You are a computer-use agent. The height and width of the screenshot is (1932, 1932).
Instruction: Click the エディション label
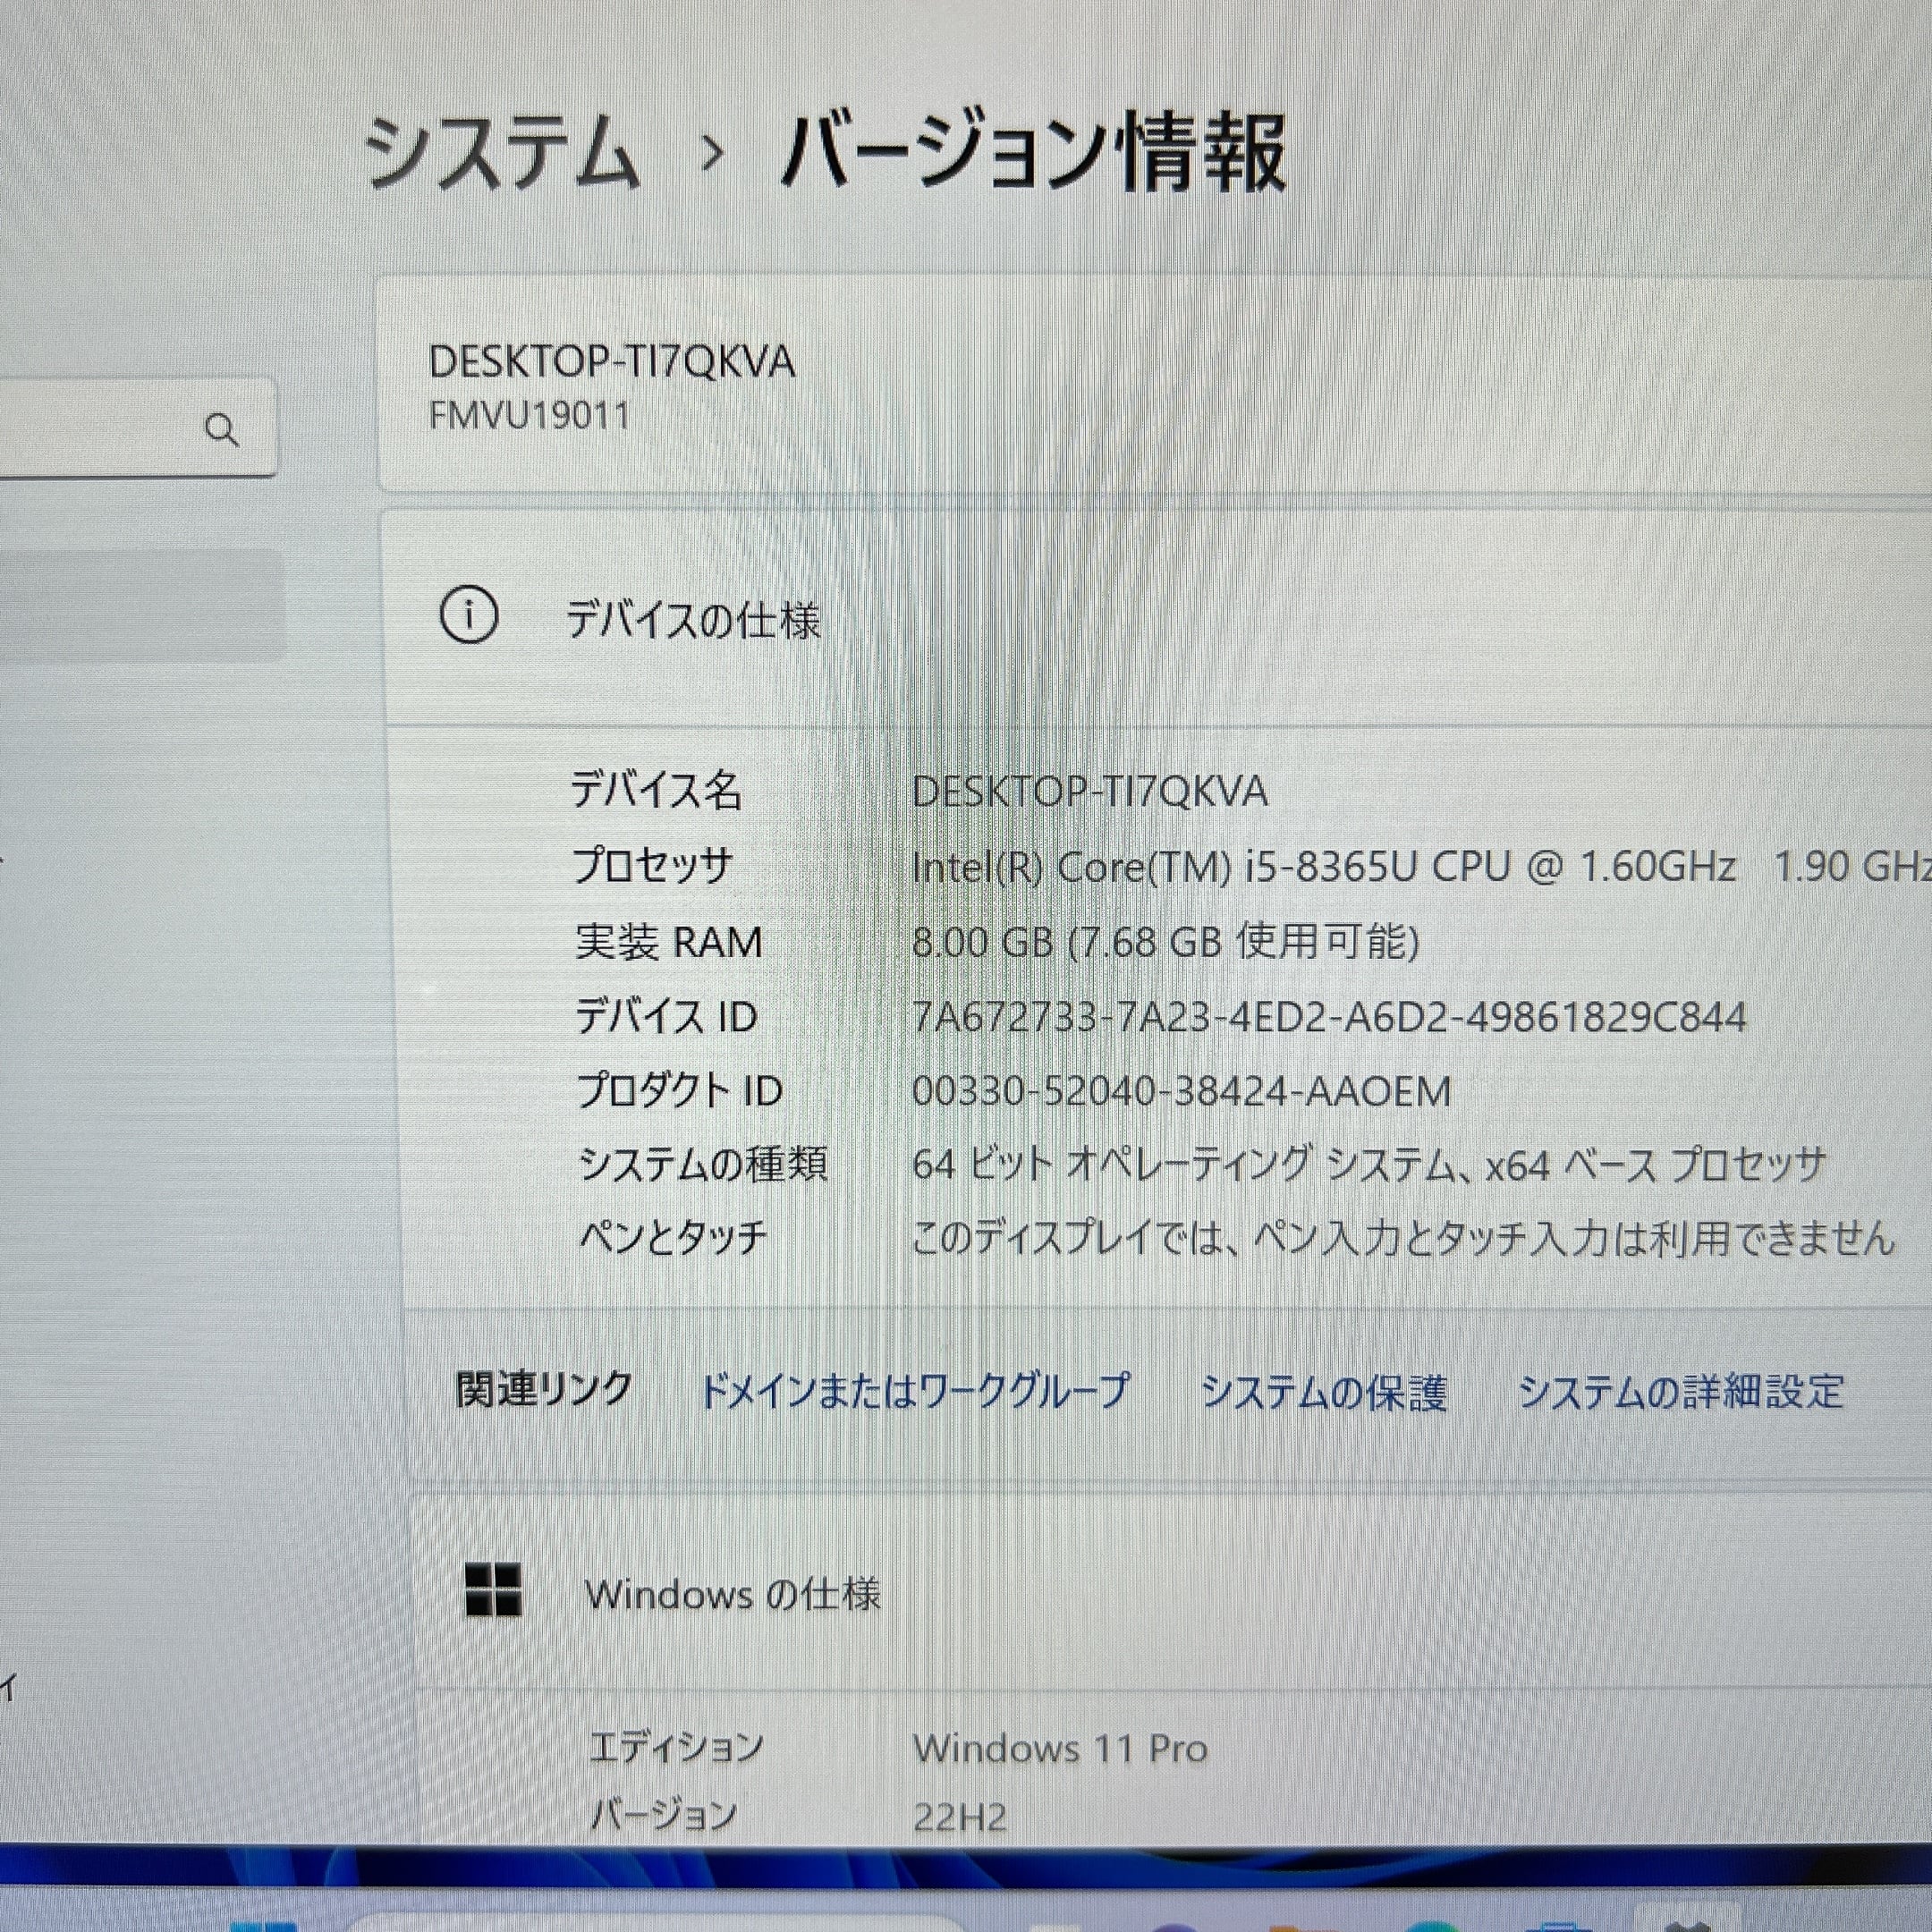click(676, 1747)
